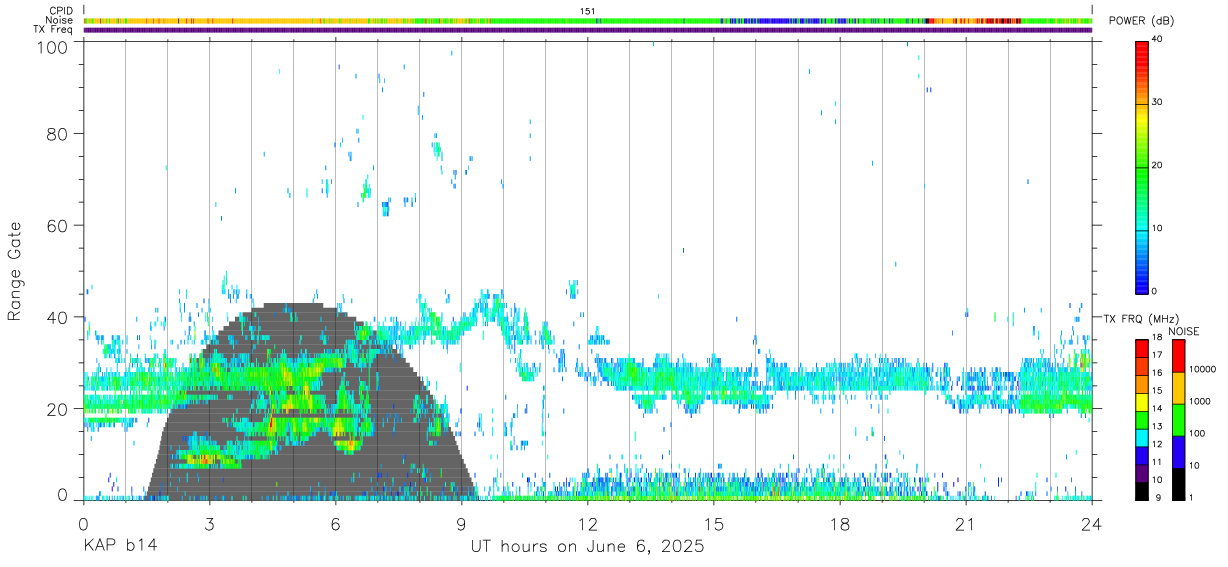Click the Range Gate axis title

pos(15,272)
